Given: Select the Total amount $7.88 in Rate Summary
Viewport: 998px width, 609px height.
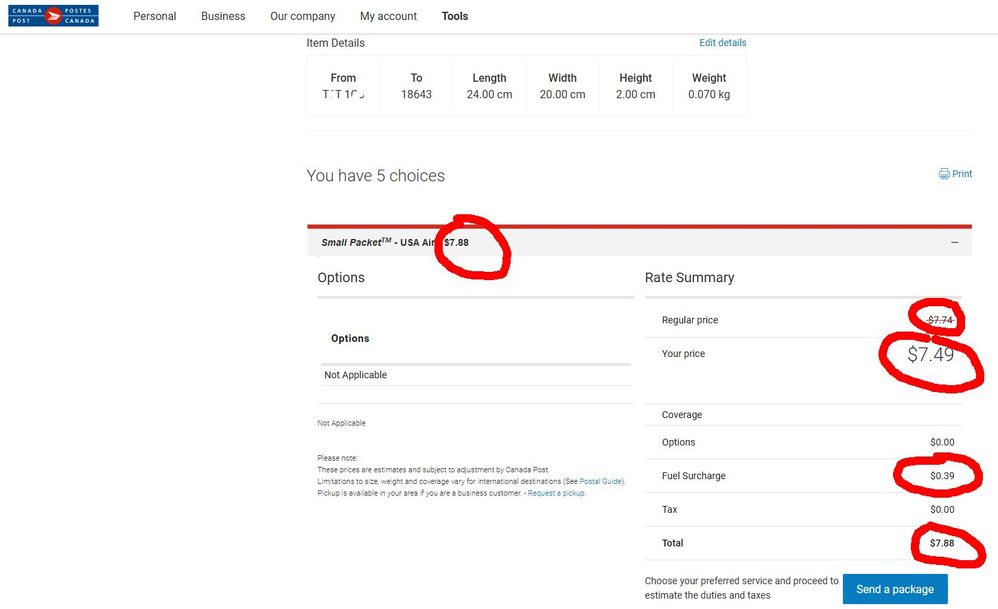Looking at the screenshot, I should (942, 543).
